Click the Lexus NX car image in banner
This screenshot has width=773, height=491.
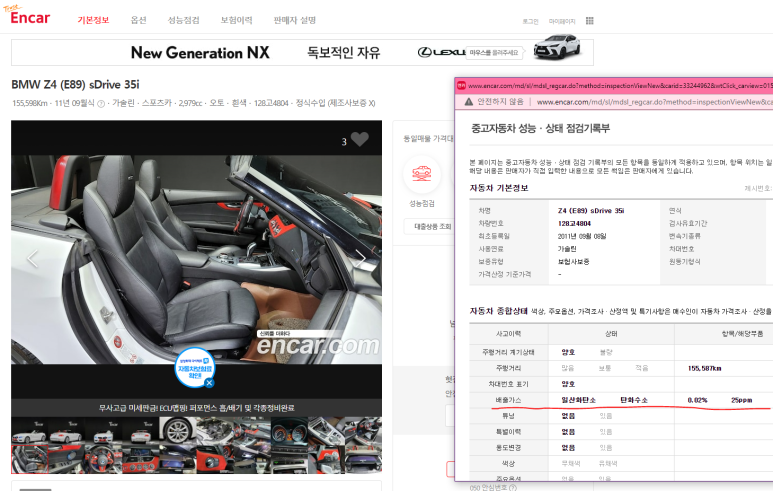(x=557, y=47)
